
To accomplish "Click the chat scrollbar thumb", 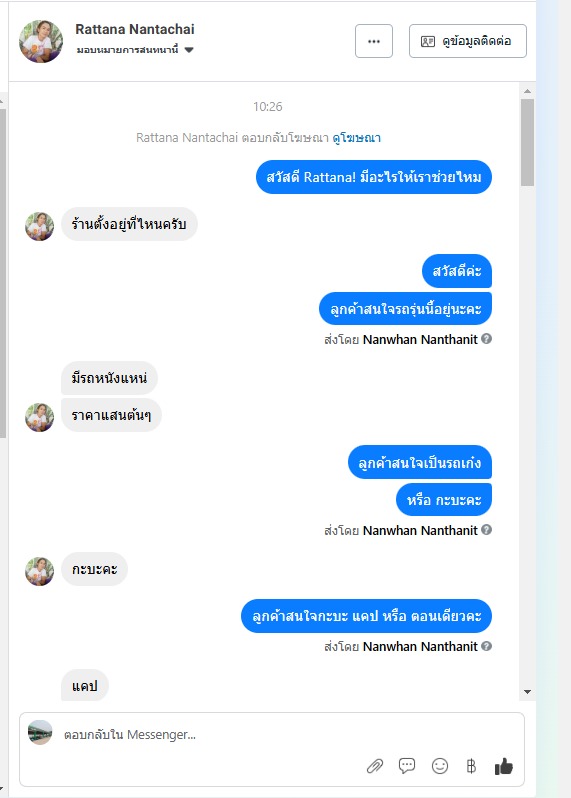I will pos(527,142).
